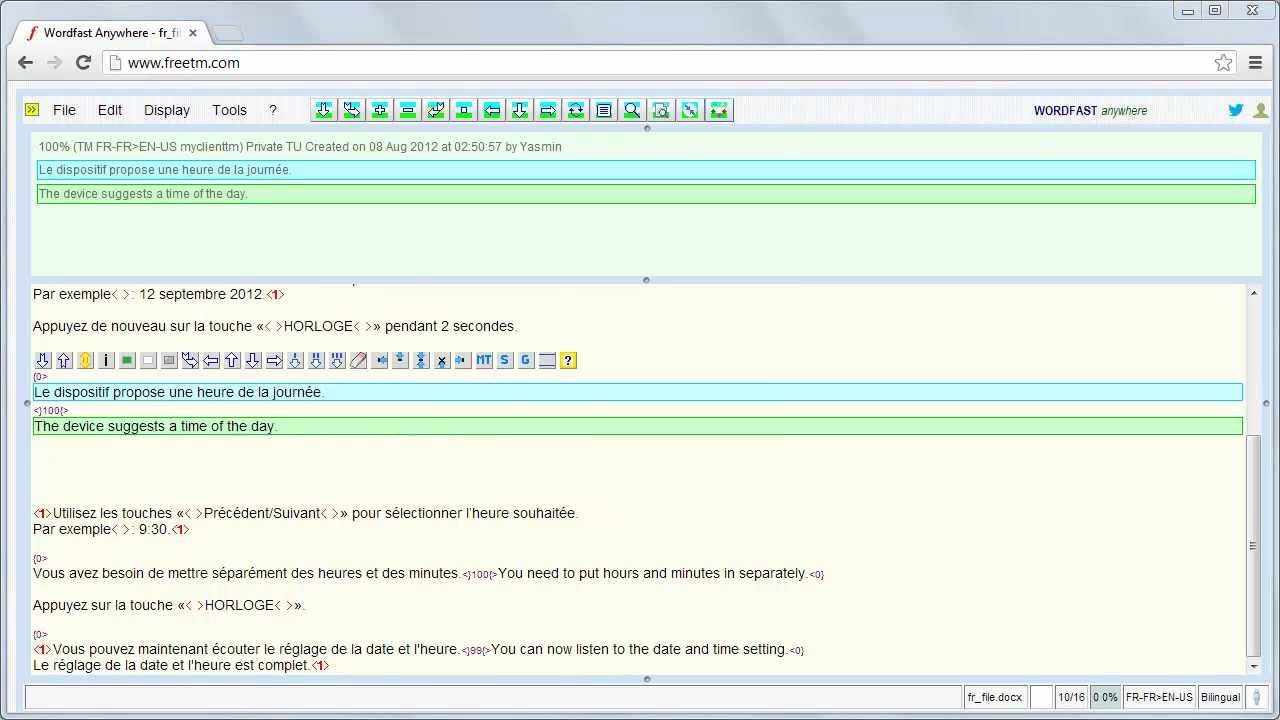The image size is (1280, 720).
Task: Click the eraser icon in segment toolbar
Action: 358,360
